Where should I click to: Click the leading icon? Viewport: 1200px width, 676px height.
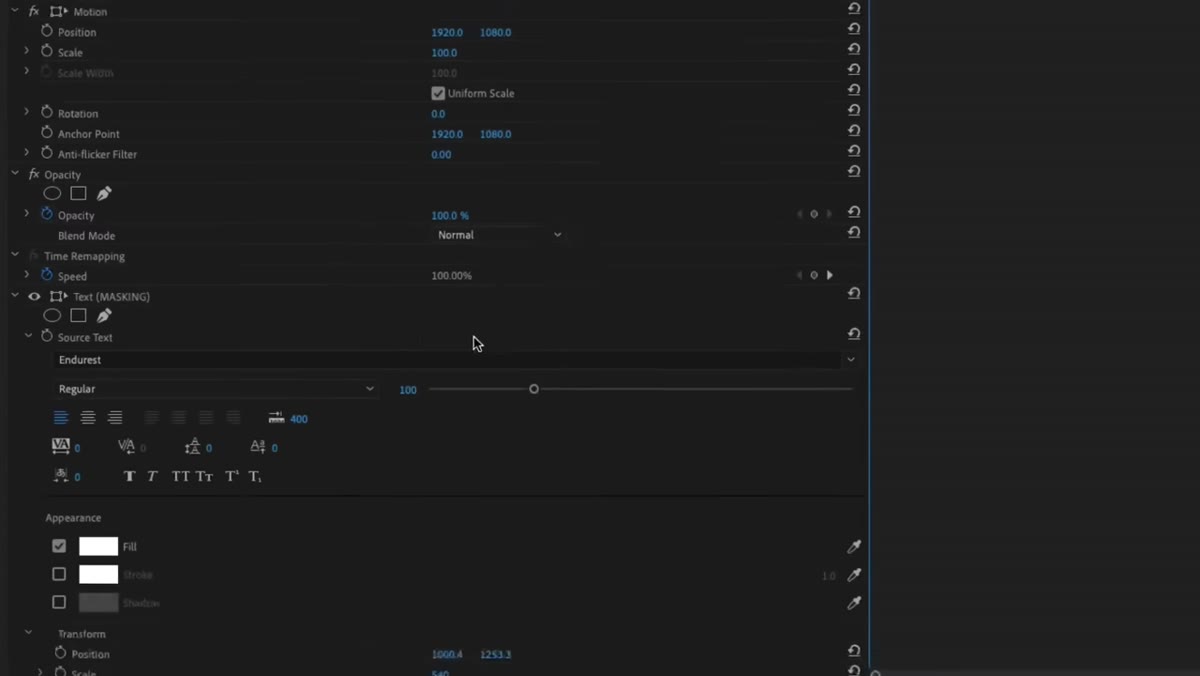tap(193, 446)
